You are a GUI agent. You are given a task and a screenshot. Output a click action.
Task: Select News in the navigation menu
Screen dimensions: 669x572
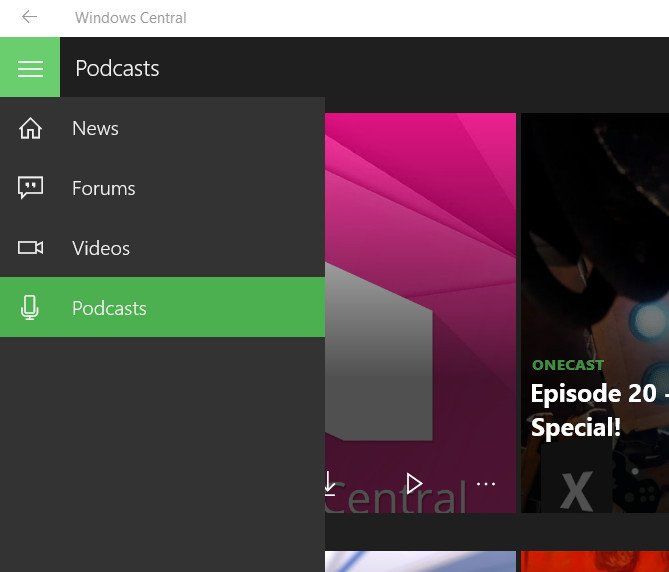point(162,128)
